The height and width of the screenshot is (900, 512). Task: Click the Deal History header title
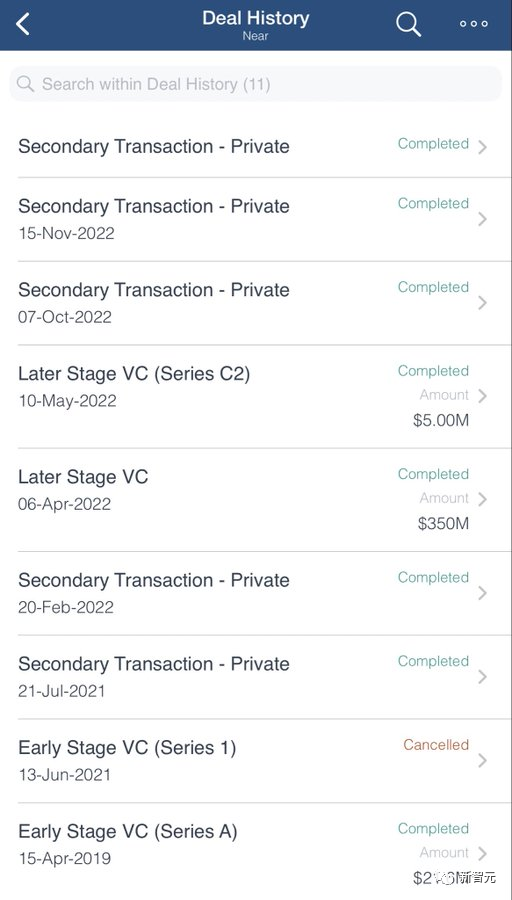pyautogui.click(x=255, y=18)
